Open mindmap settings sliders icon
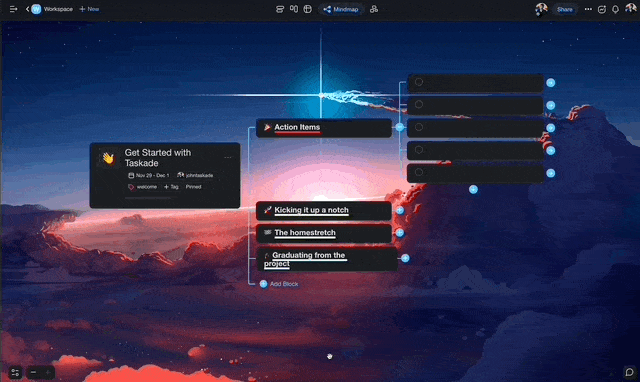 15,372
